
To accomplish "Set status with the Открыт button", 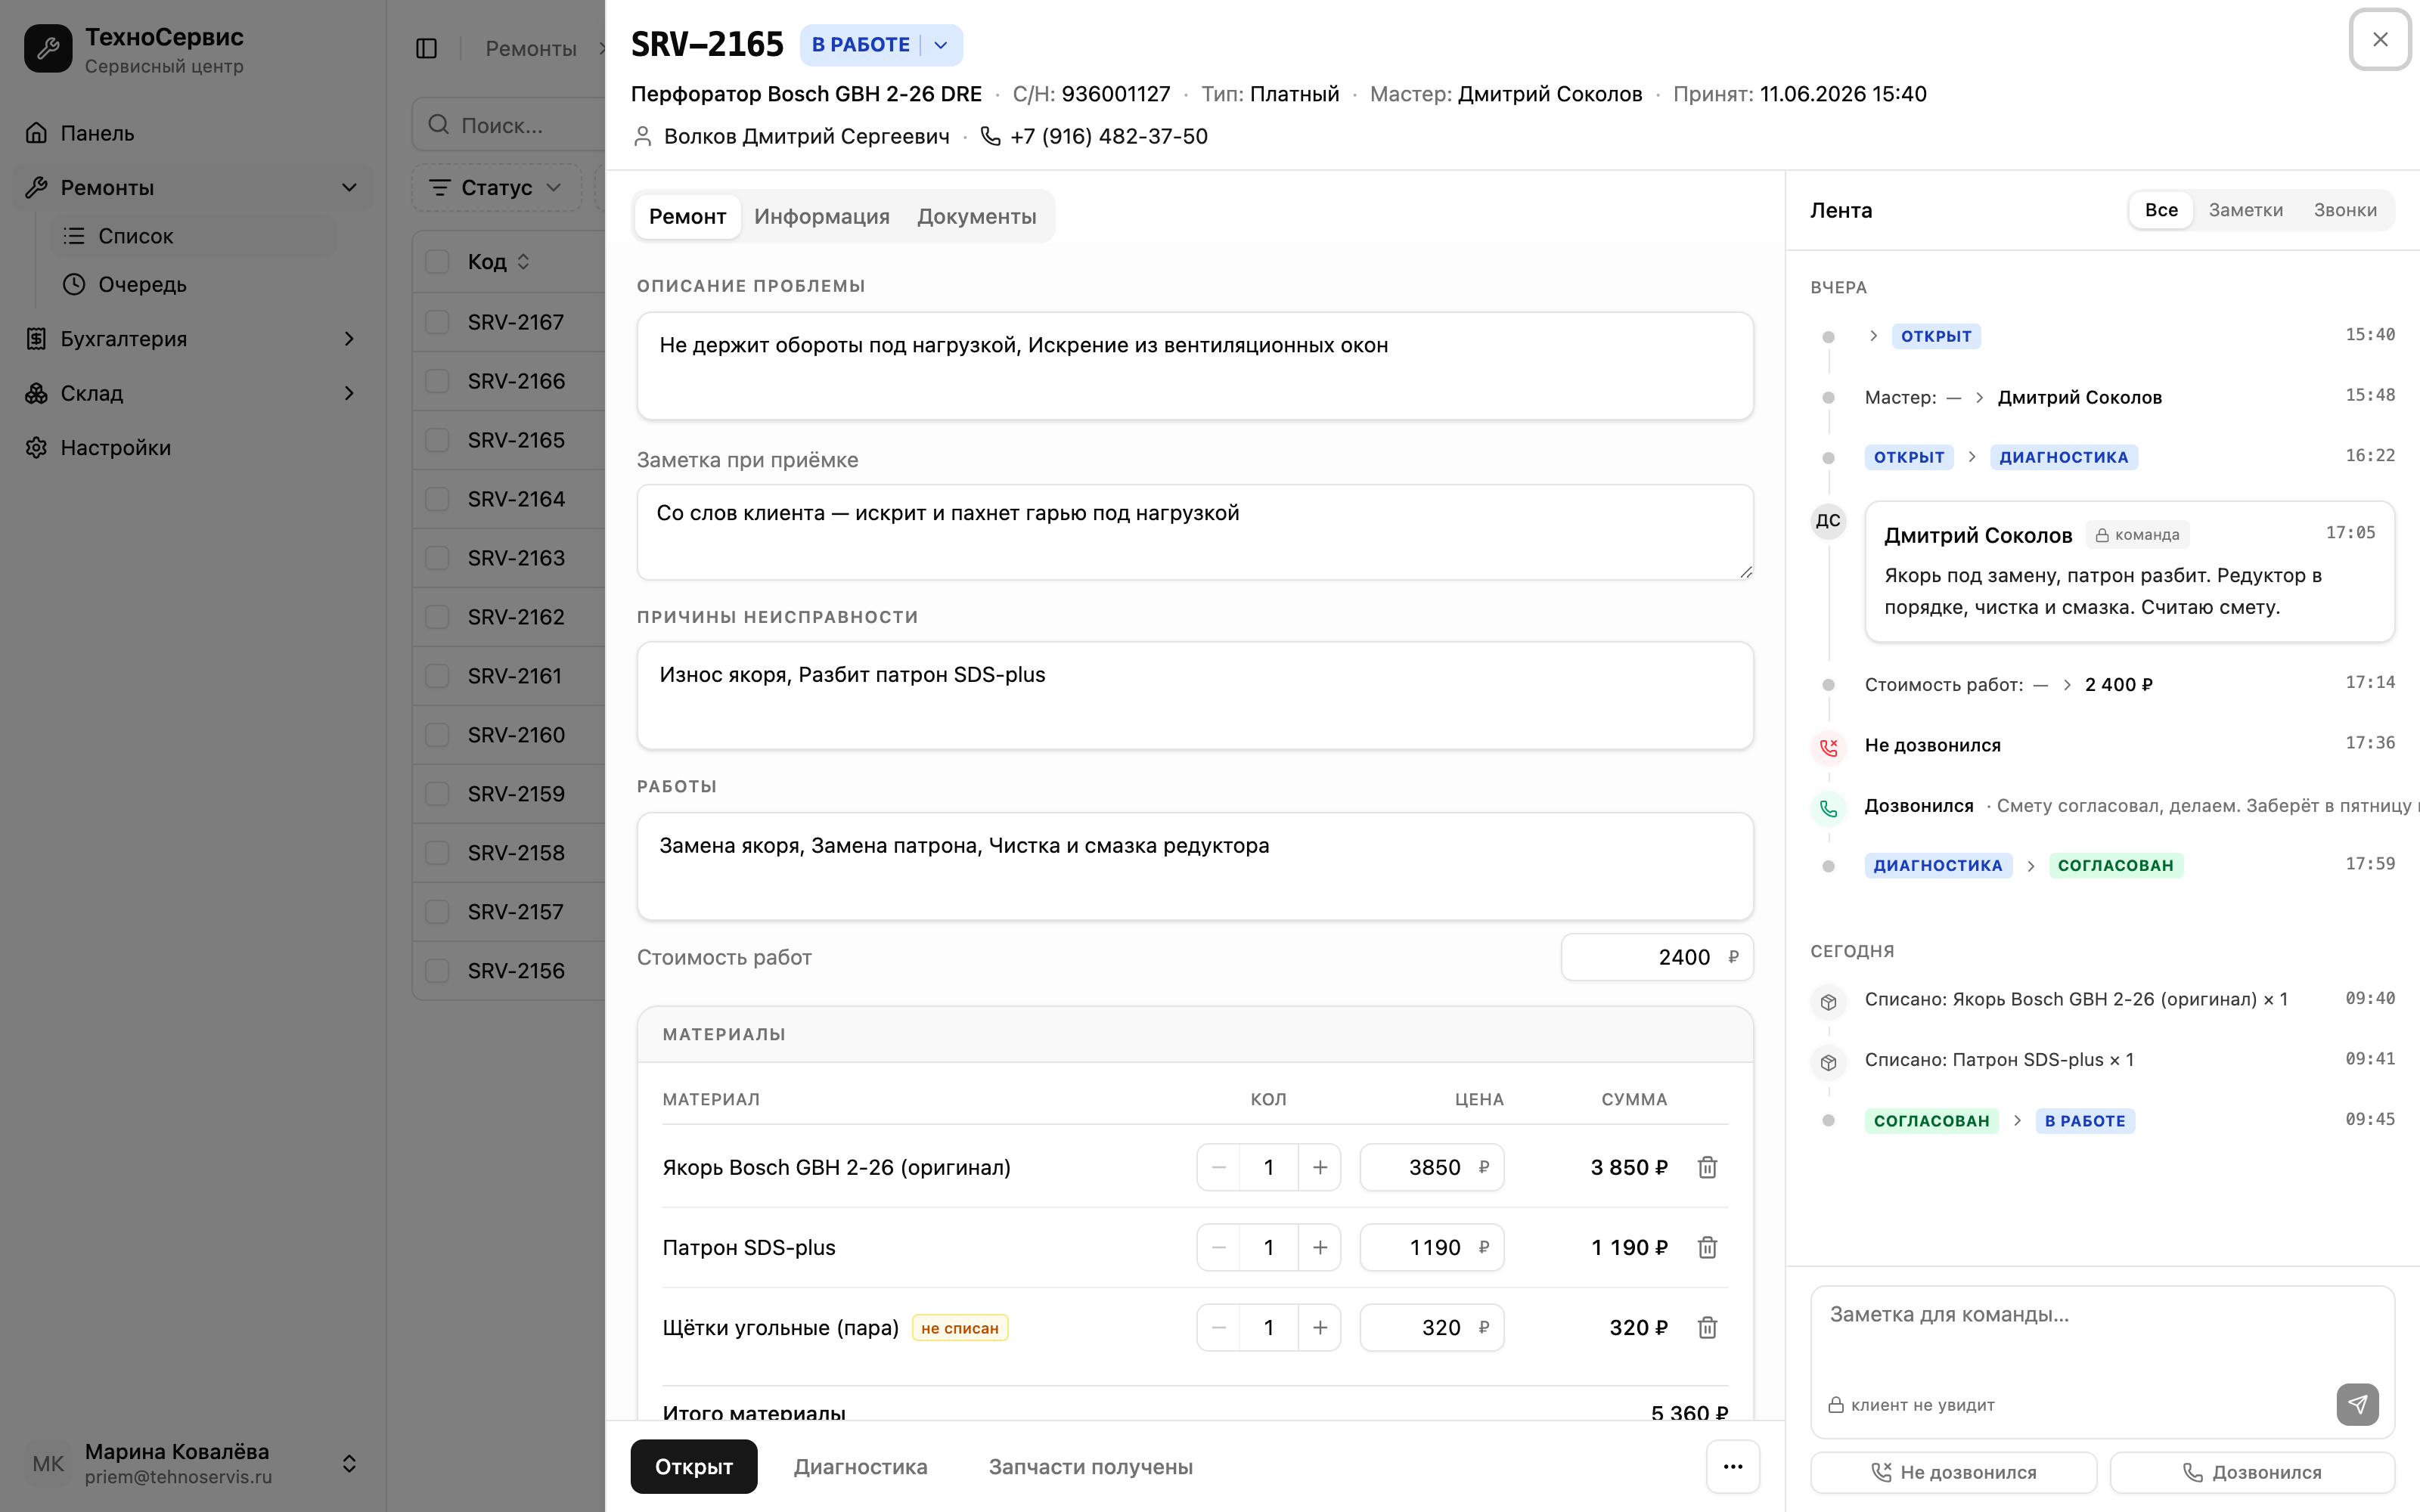I will pos(694,1466).
